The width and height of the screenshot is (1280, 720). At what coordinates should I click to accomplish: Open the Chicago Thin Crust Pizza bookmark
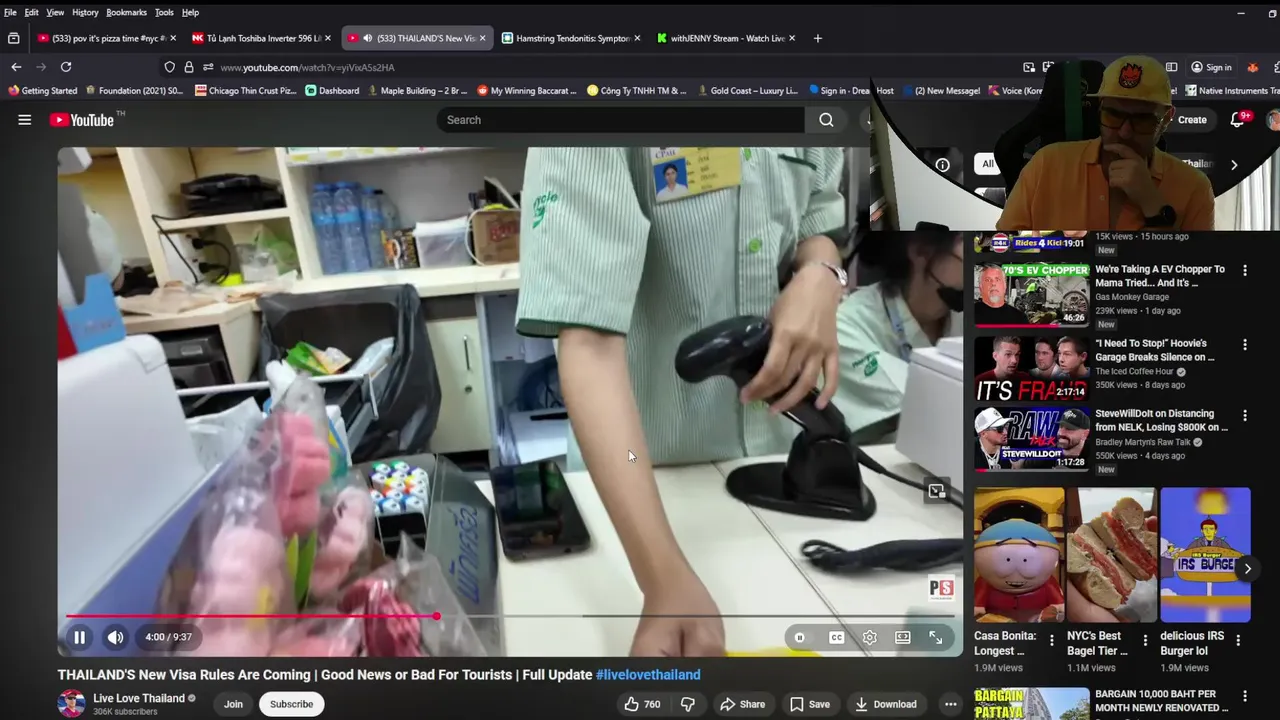(246, 90)
